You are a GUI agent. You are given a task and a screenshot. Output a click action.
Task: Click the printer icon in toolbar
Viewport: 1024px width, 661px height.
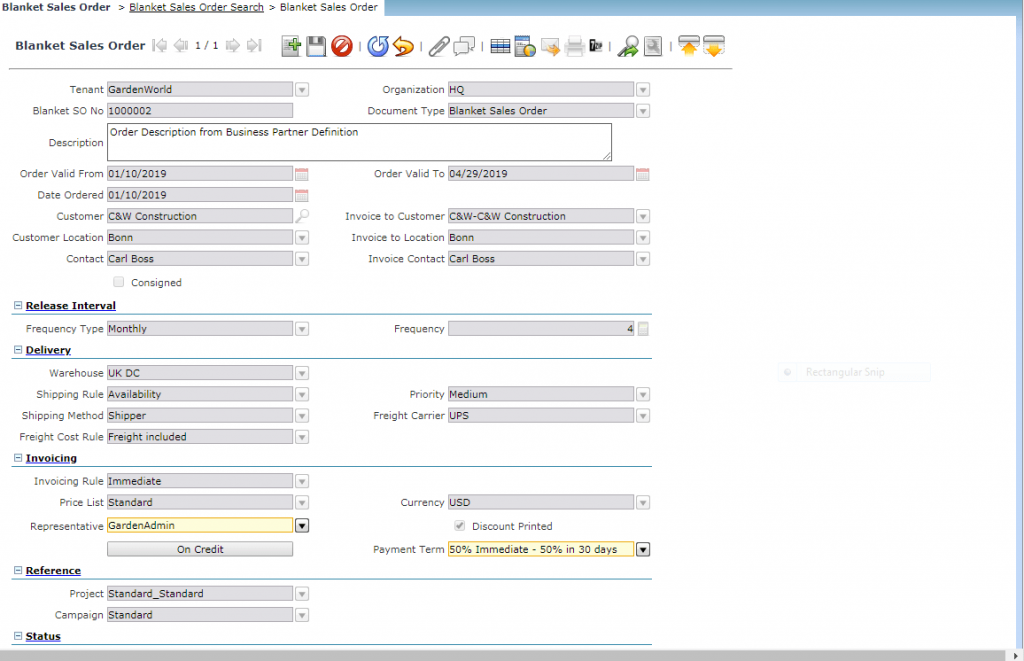pos(574,46)
